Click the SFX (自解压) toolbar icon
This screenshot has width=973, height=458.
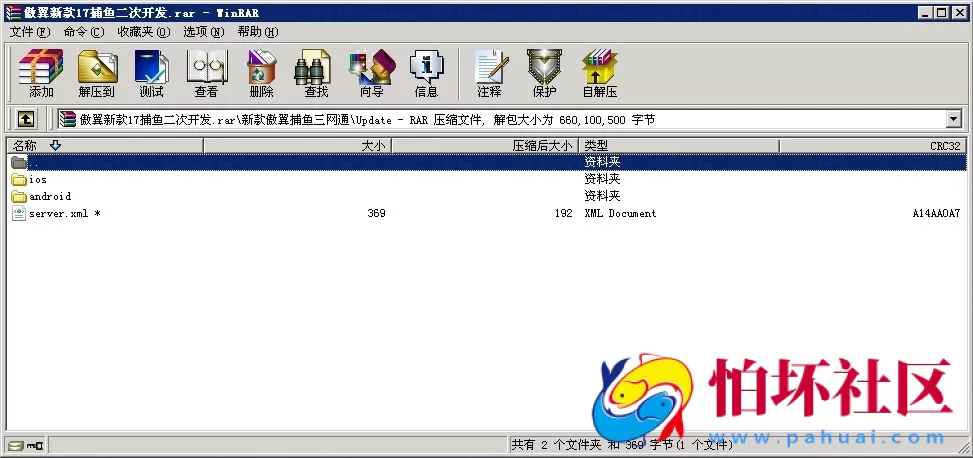tap(599, 73)
